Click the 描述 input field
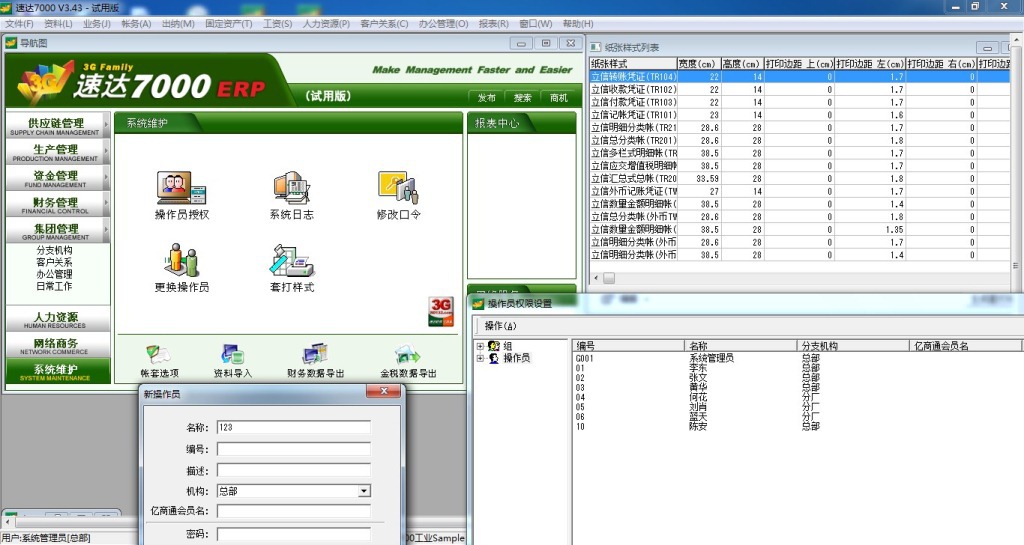This screenshot has width=1024, height=545. click(x=294, y=470)
